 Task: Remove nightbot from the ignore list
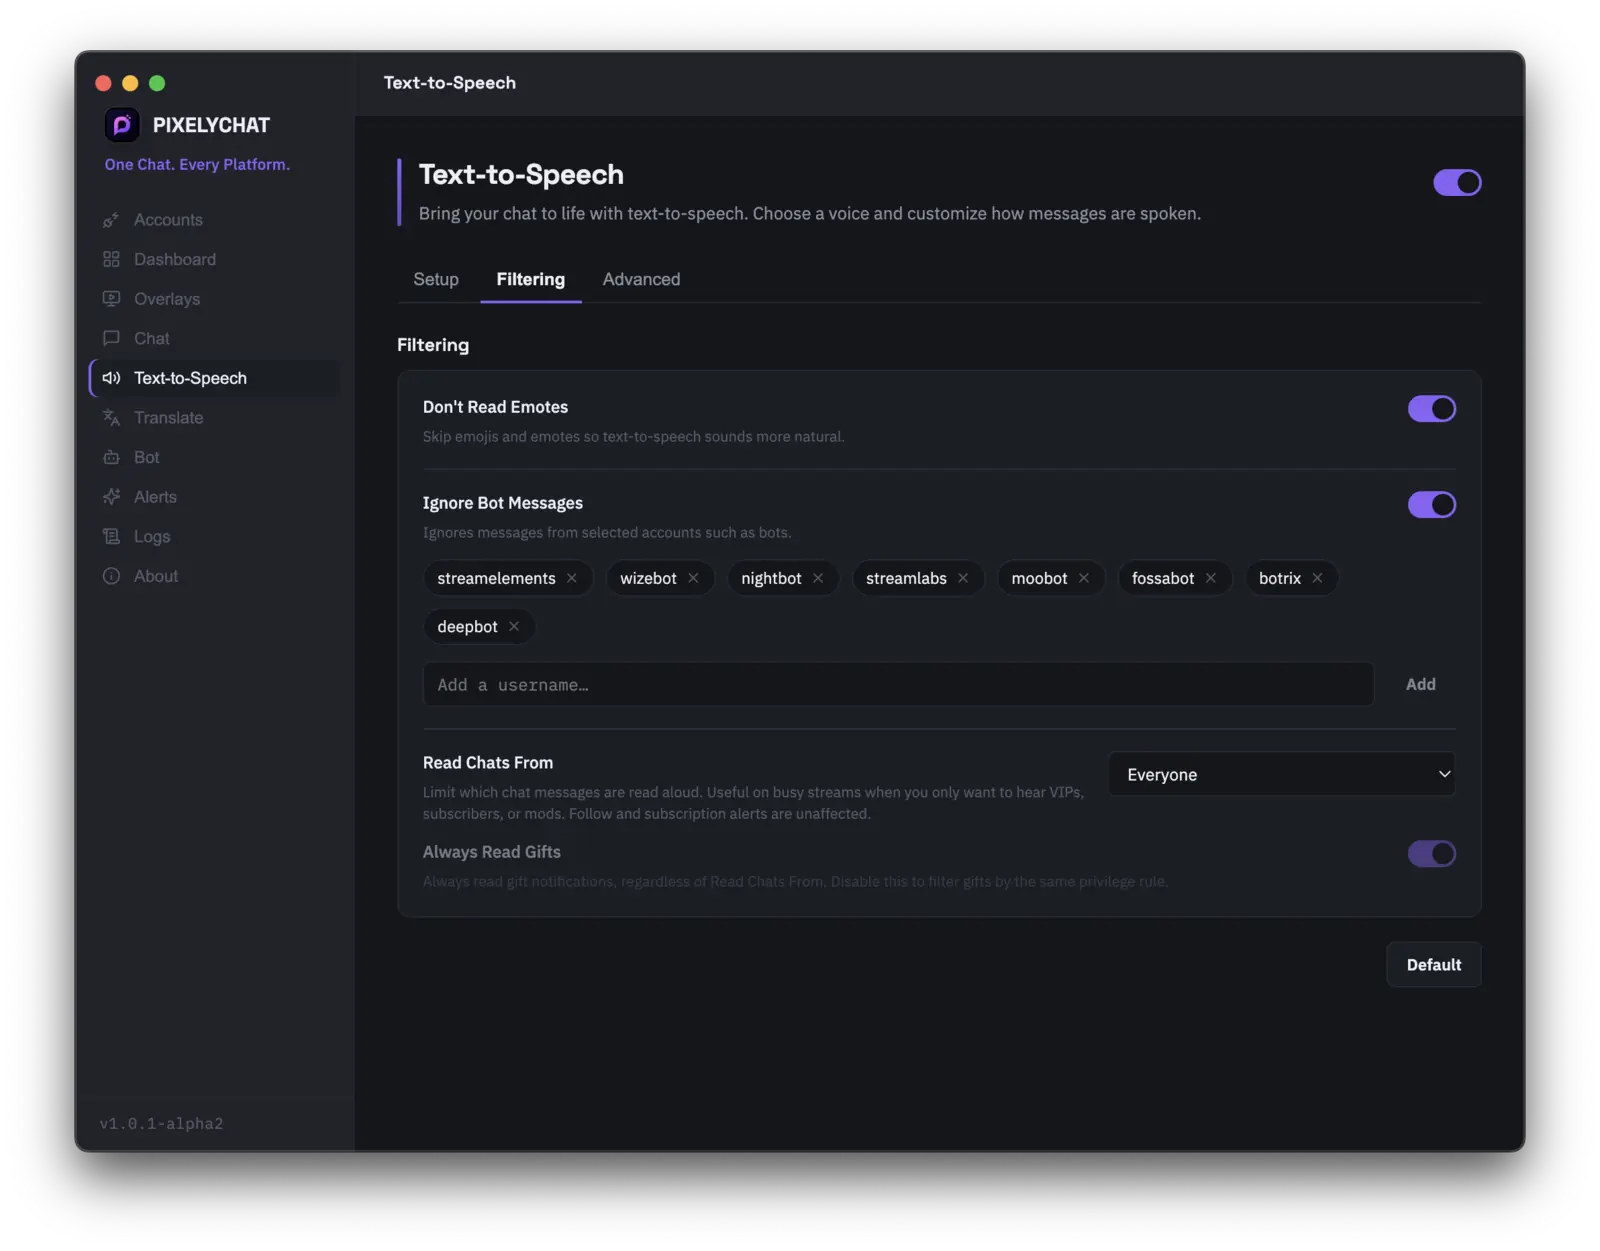pos(818,578)
